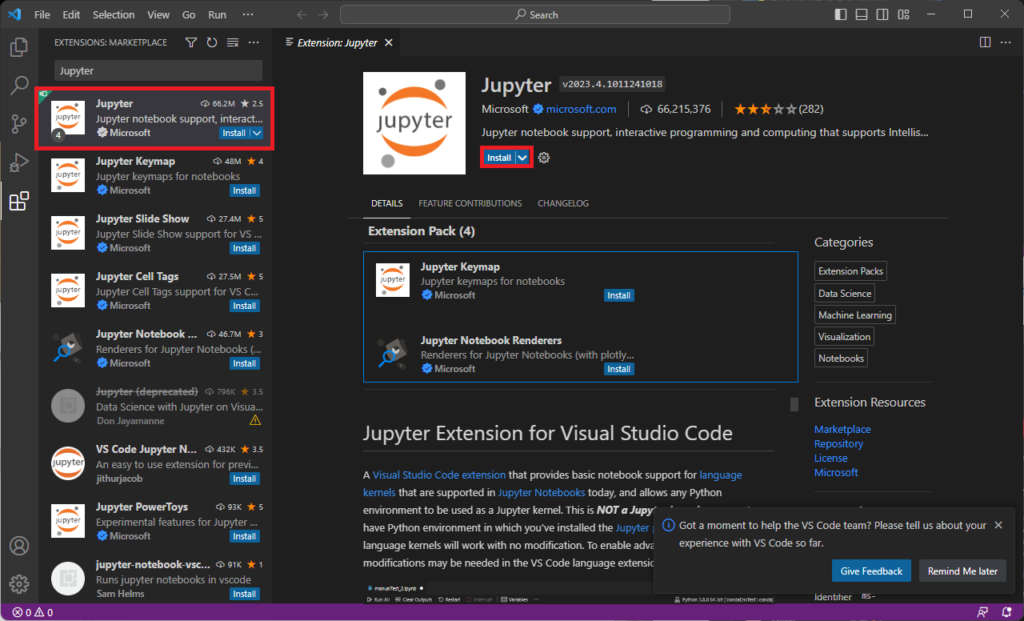Go forward with the navigation arrow
The width and height of the screenshot is (1024, 621).
[x=323, y=14]
